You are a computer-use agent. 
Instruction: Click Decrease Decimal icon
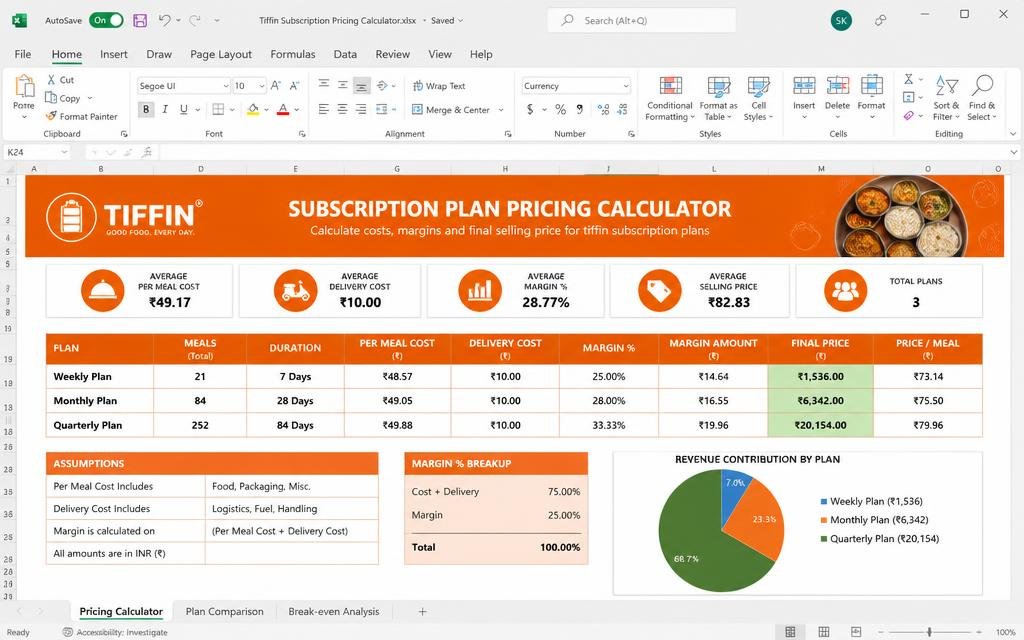click(622, 109)
